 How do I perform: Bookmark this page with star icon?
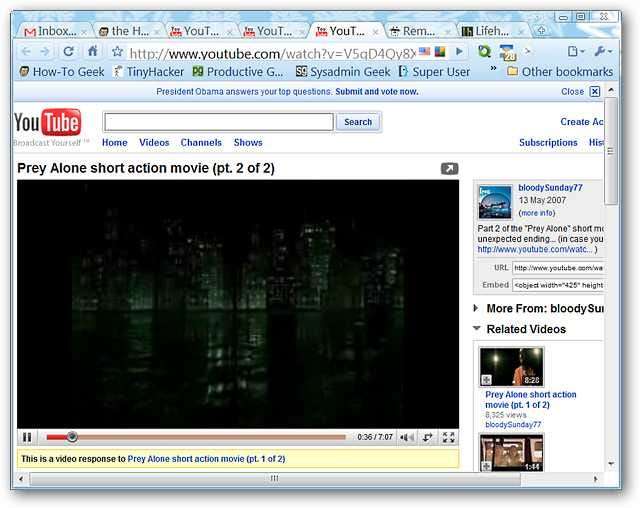[117, 52]
